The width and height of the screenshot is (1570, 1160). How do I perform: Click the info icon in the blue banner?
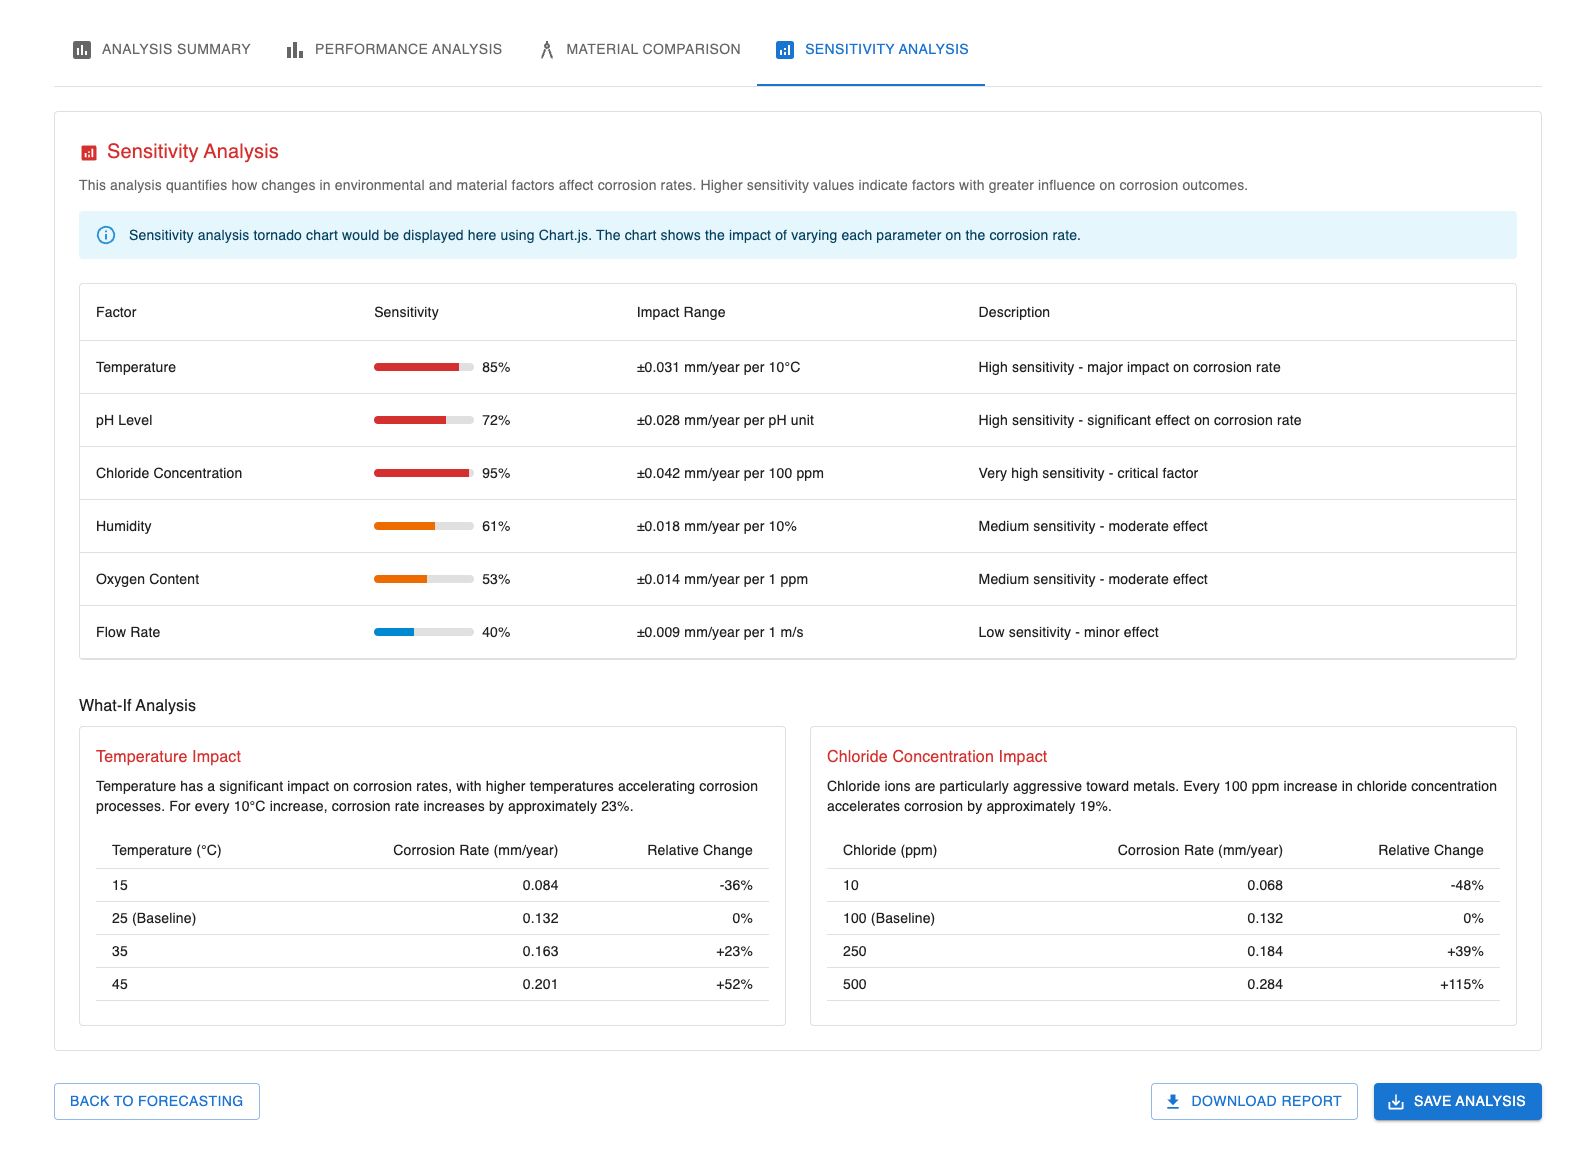click(x=106, y=236)
